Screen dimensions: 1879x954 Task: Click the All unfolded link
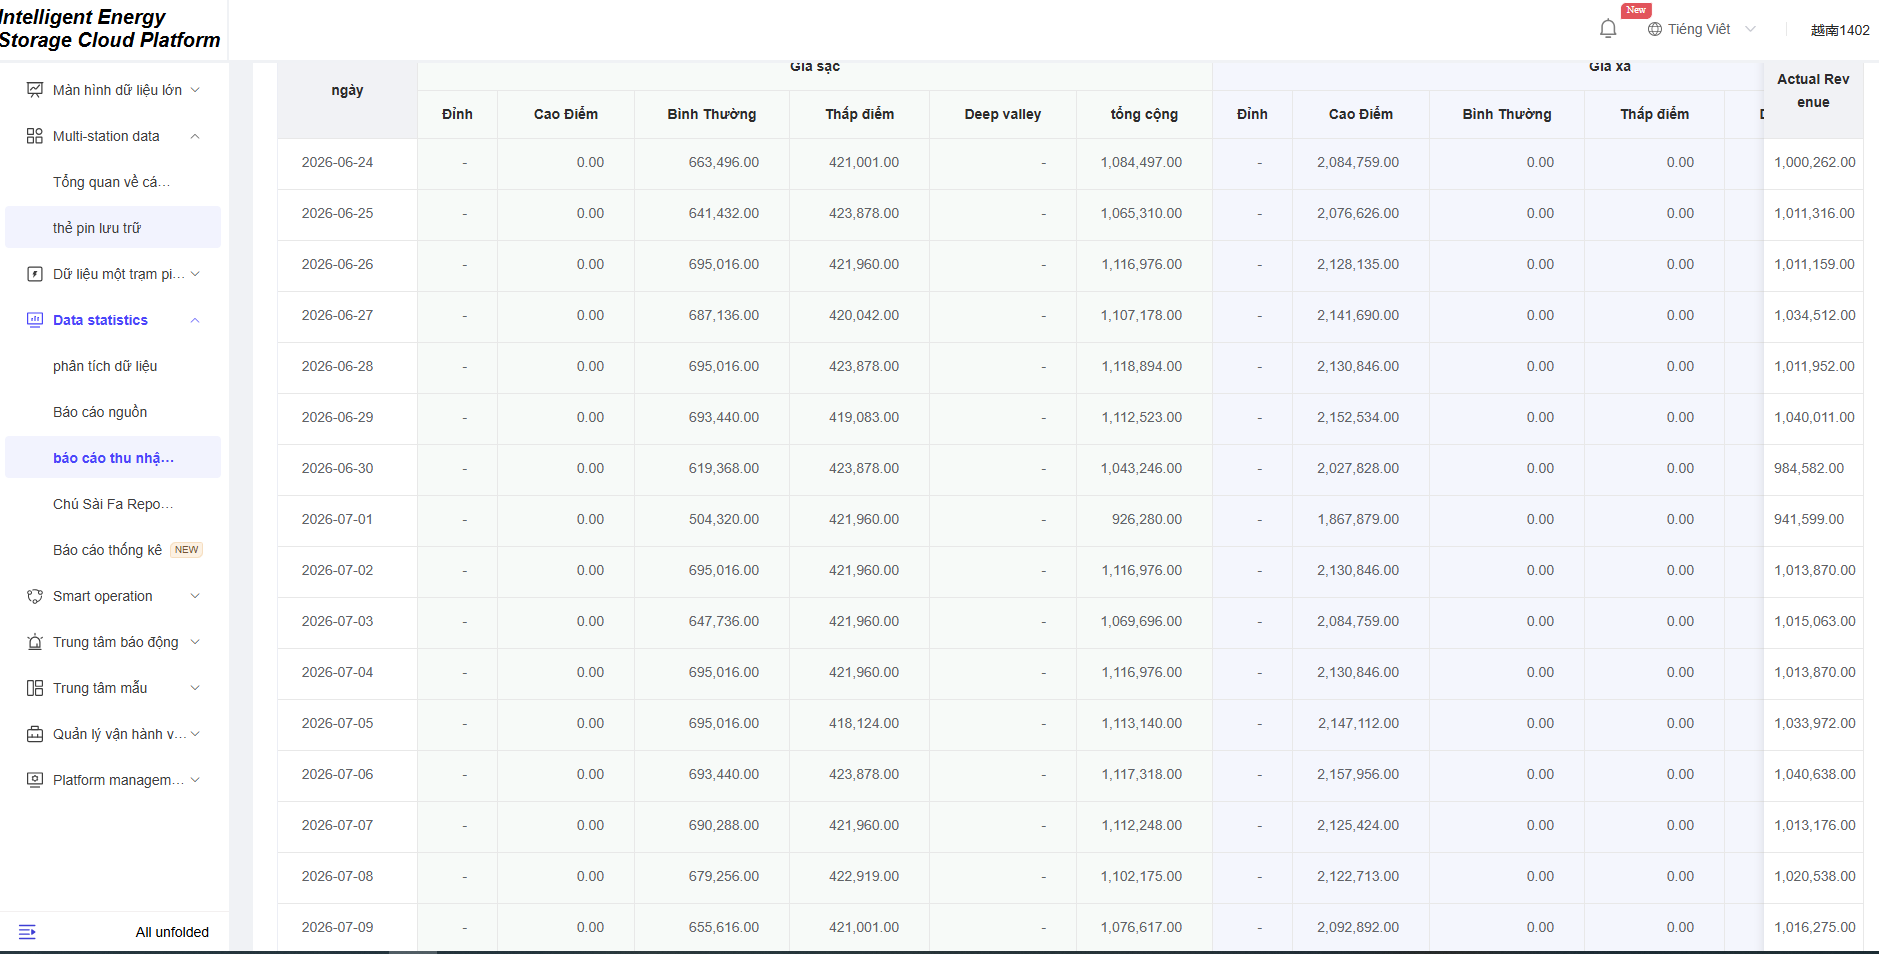[x=172, y=932]
